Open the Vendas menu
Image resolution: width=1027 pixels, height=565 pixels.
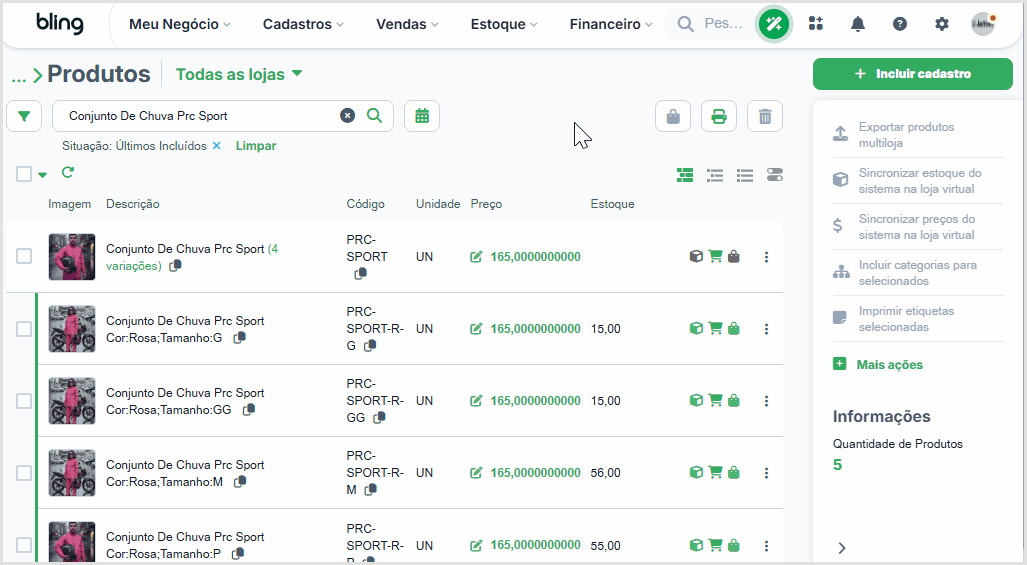pyautogui.click(x=407, y=24)
